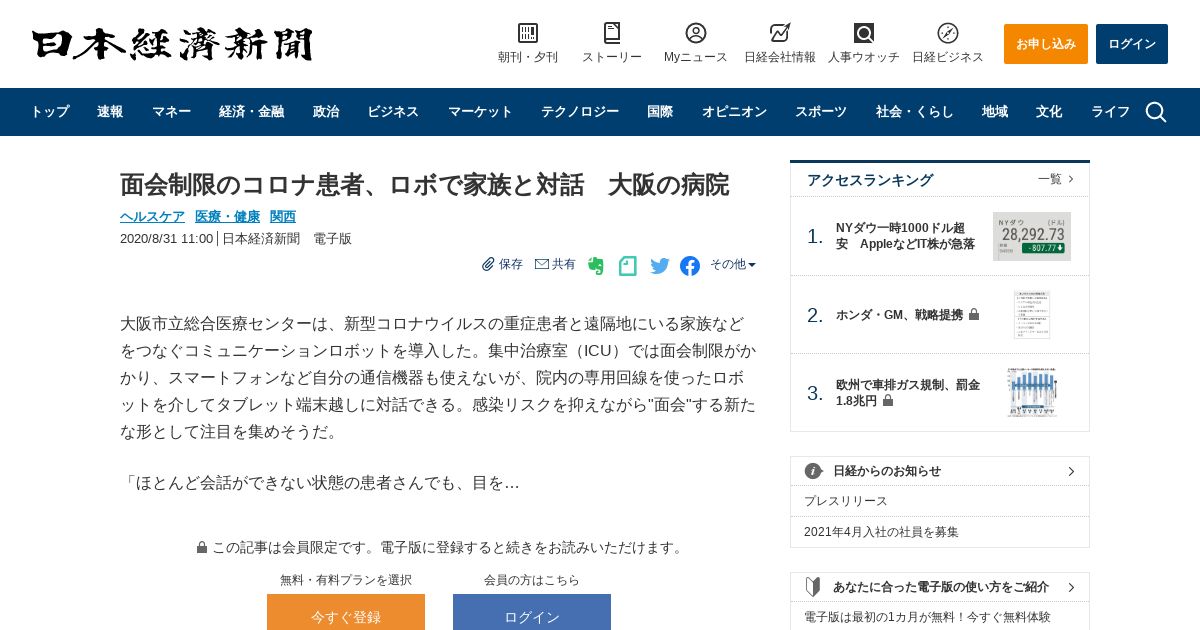Click the ホンダ・GM story thumbnail

(x=1032, y=315)
